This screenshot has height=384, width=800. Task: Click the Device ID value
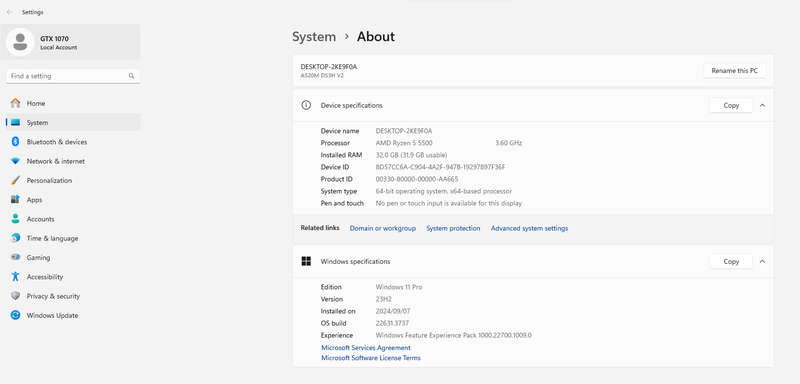point(440,167)
